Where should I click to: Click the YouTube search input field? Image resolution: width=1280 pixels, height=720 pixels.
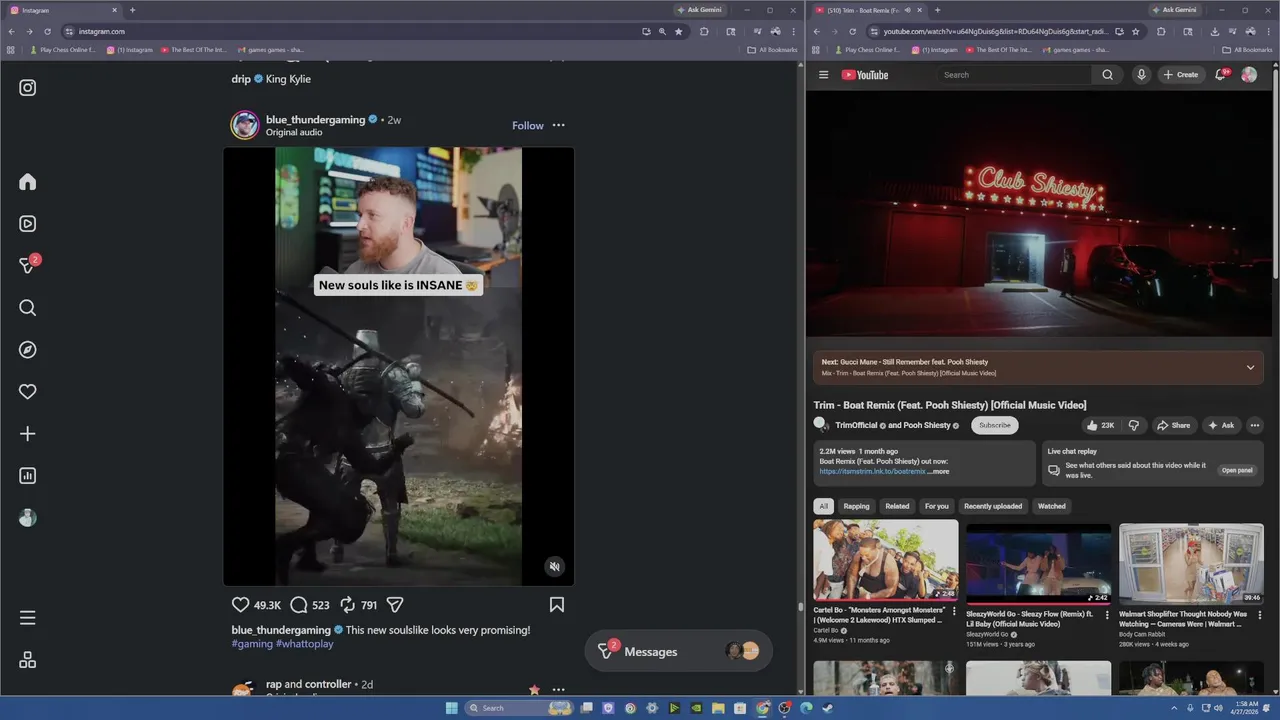pos(1014,75)
